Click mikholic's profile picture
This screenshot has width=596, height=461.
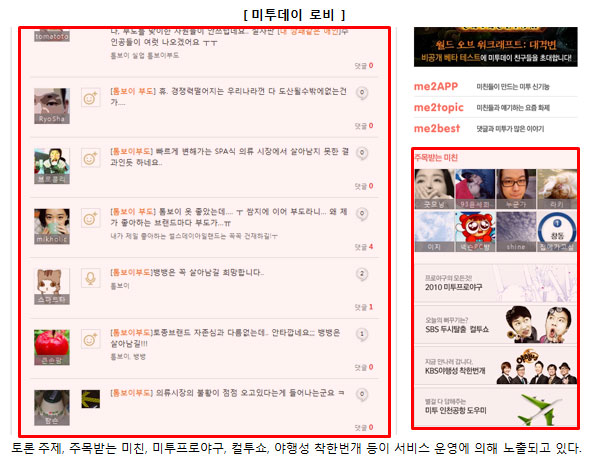coord(52,226)
